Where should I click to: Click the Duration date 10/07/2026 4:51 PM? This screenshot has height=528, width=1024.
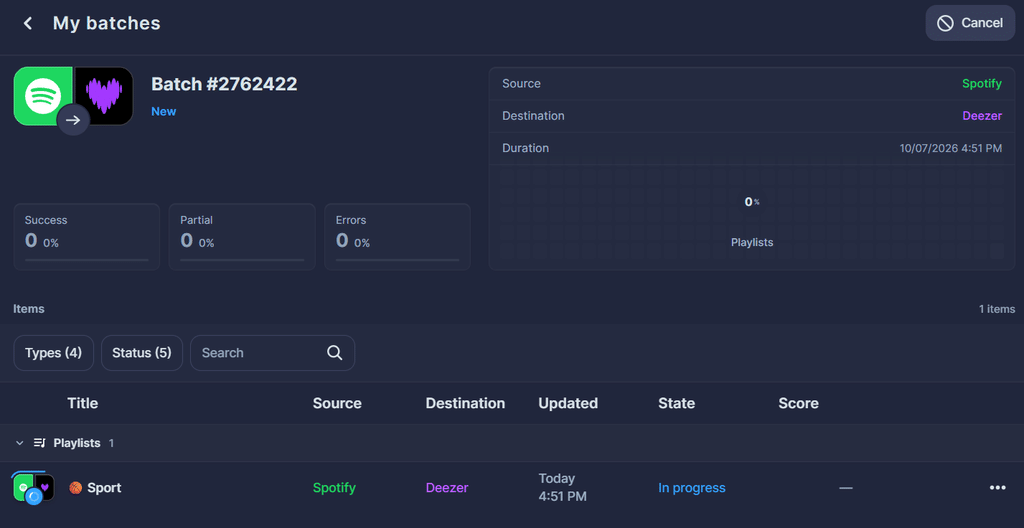tap(951, 148)
